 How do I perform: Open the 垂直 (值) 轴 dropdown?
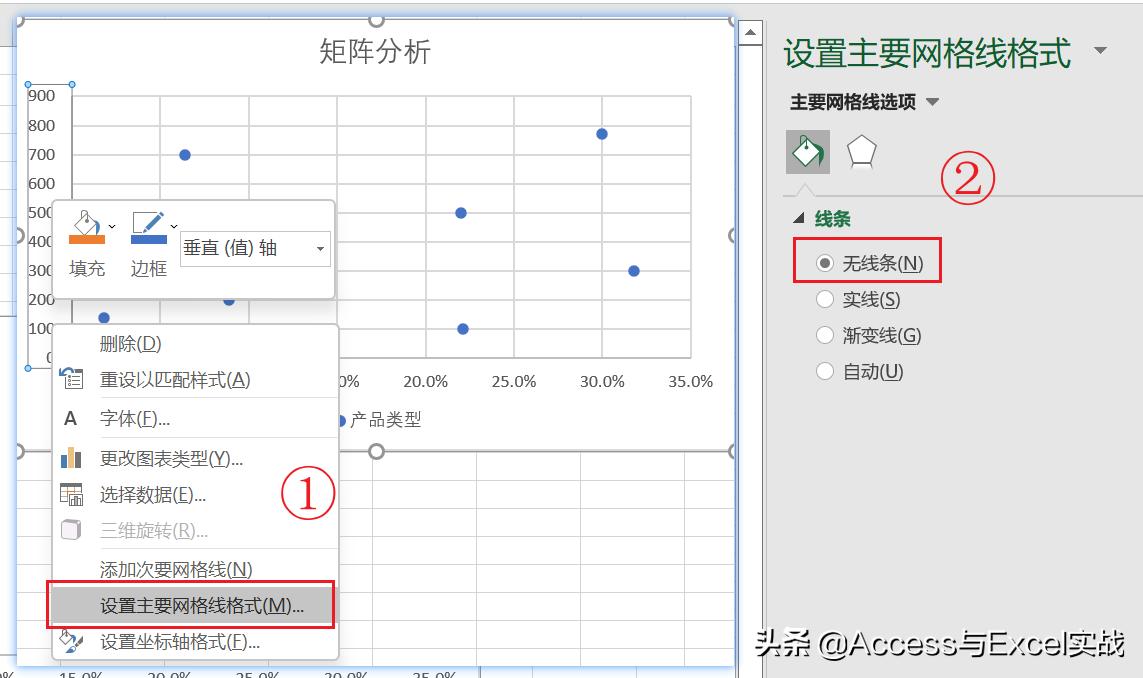[x=320, y=248]
